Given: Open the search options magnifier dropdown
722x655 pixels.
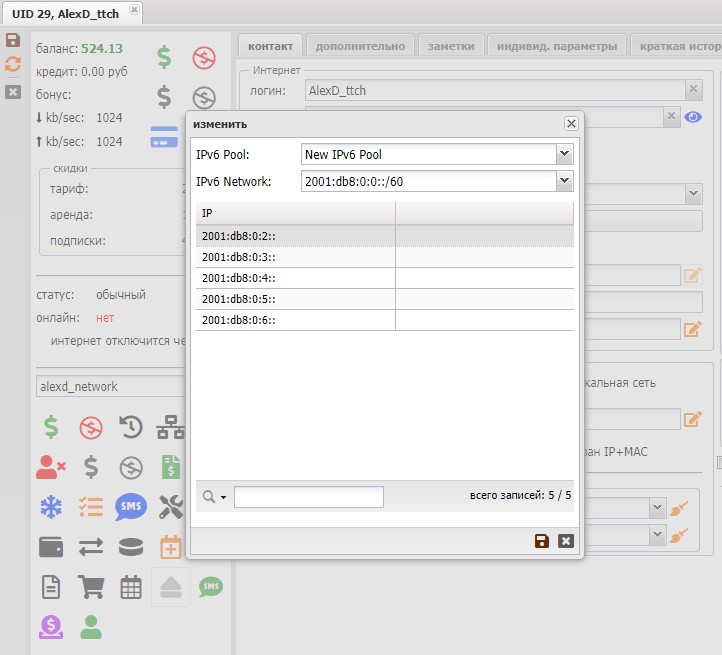Looking at the screenshot, I should 214,497.
